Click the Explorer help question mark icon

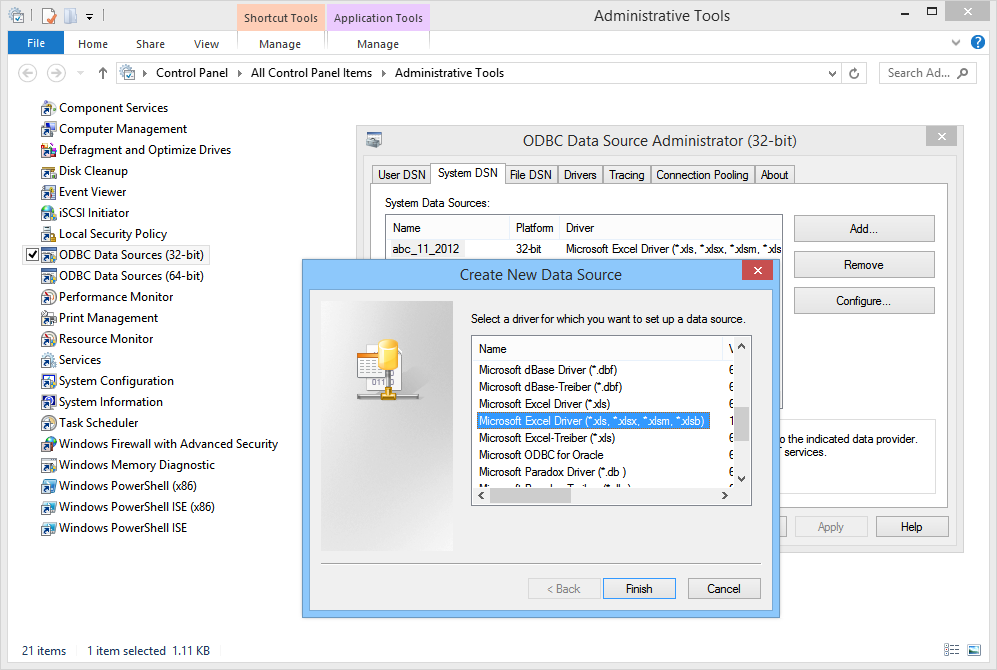tap(978, 43)
